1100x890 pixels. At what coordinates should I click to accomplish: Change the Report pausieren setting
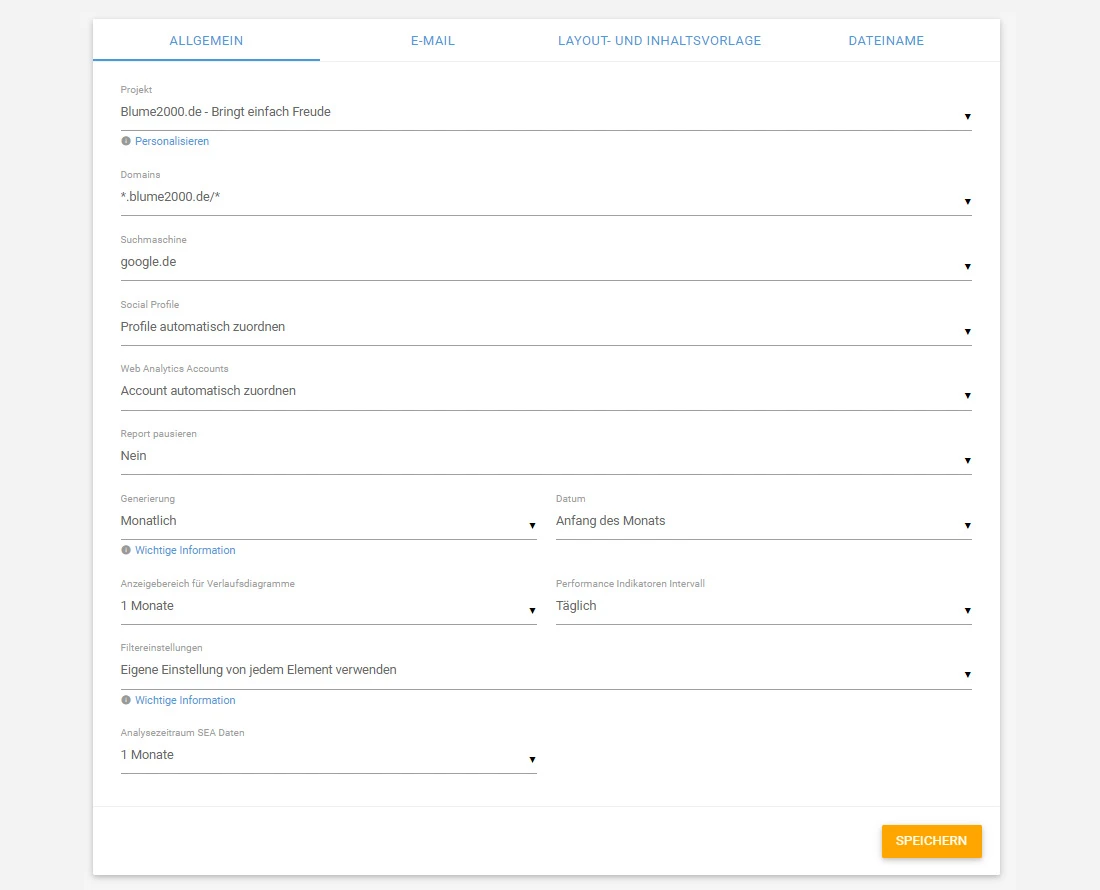(x=545, y=457)
